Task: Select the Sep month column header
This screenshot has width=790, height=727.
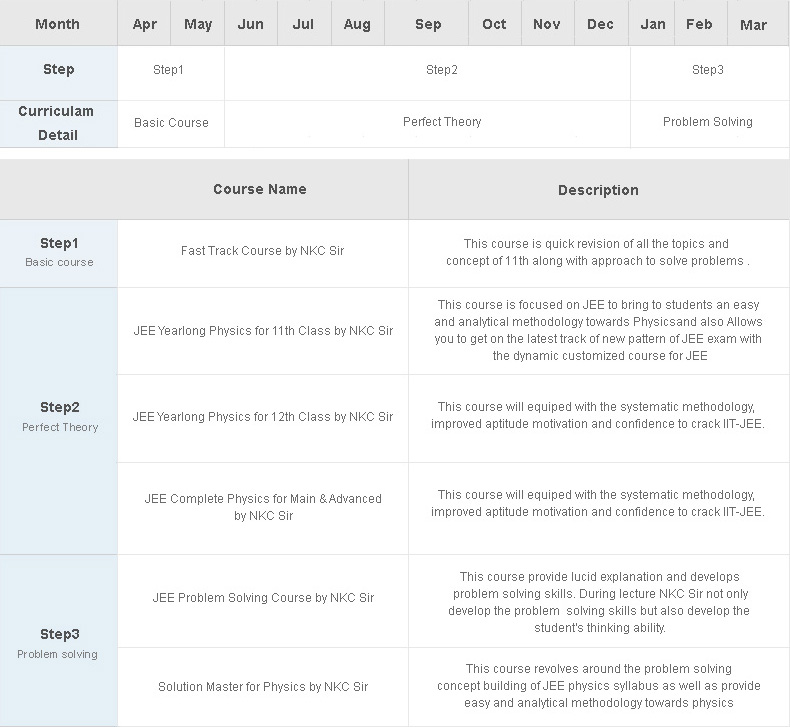Action: pyautogui.click(x=427, y=23)
